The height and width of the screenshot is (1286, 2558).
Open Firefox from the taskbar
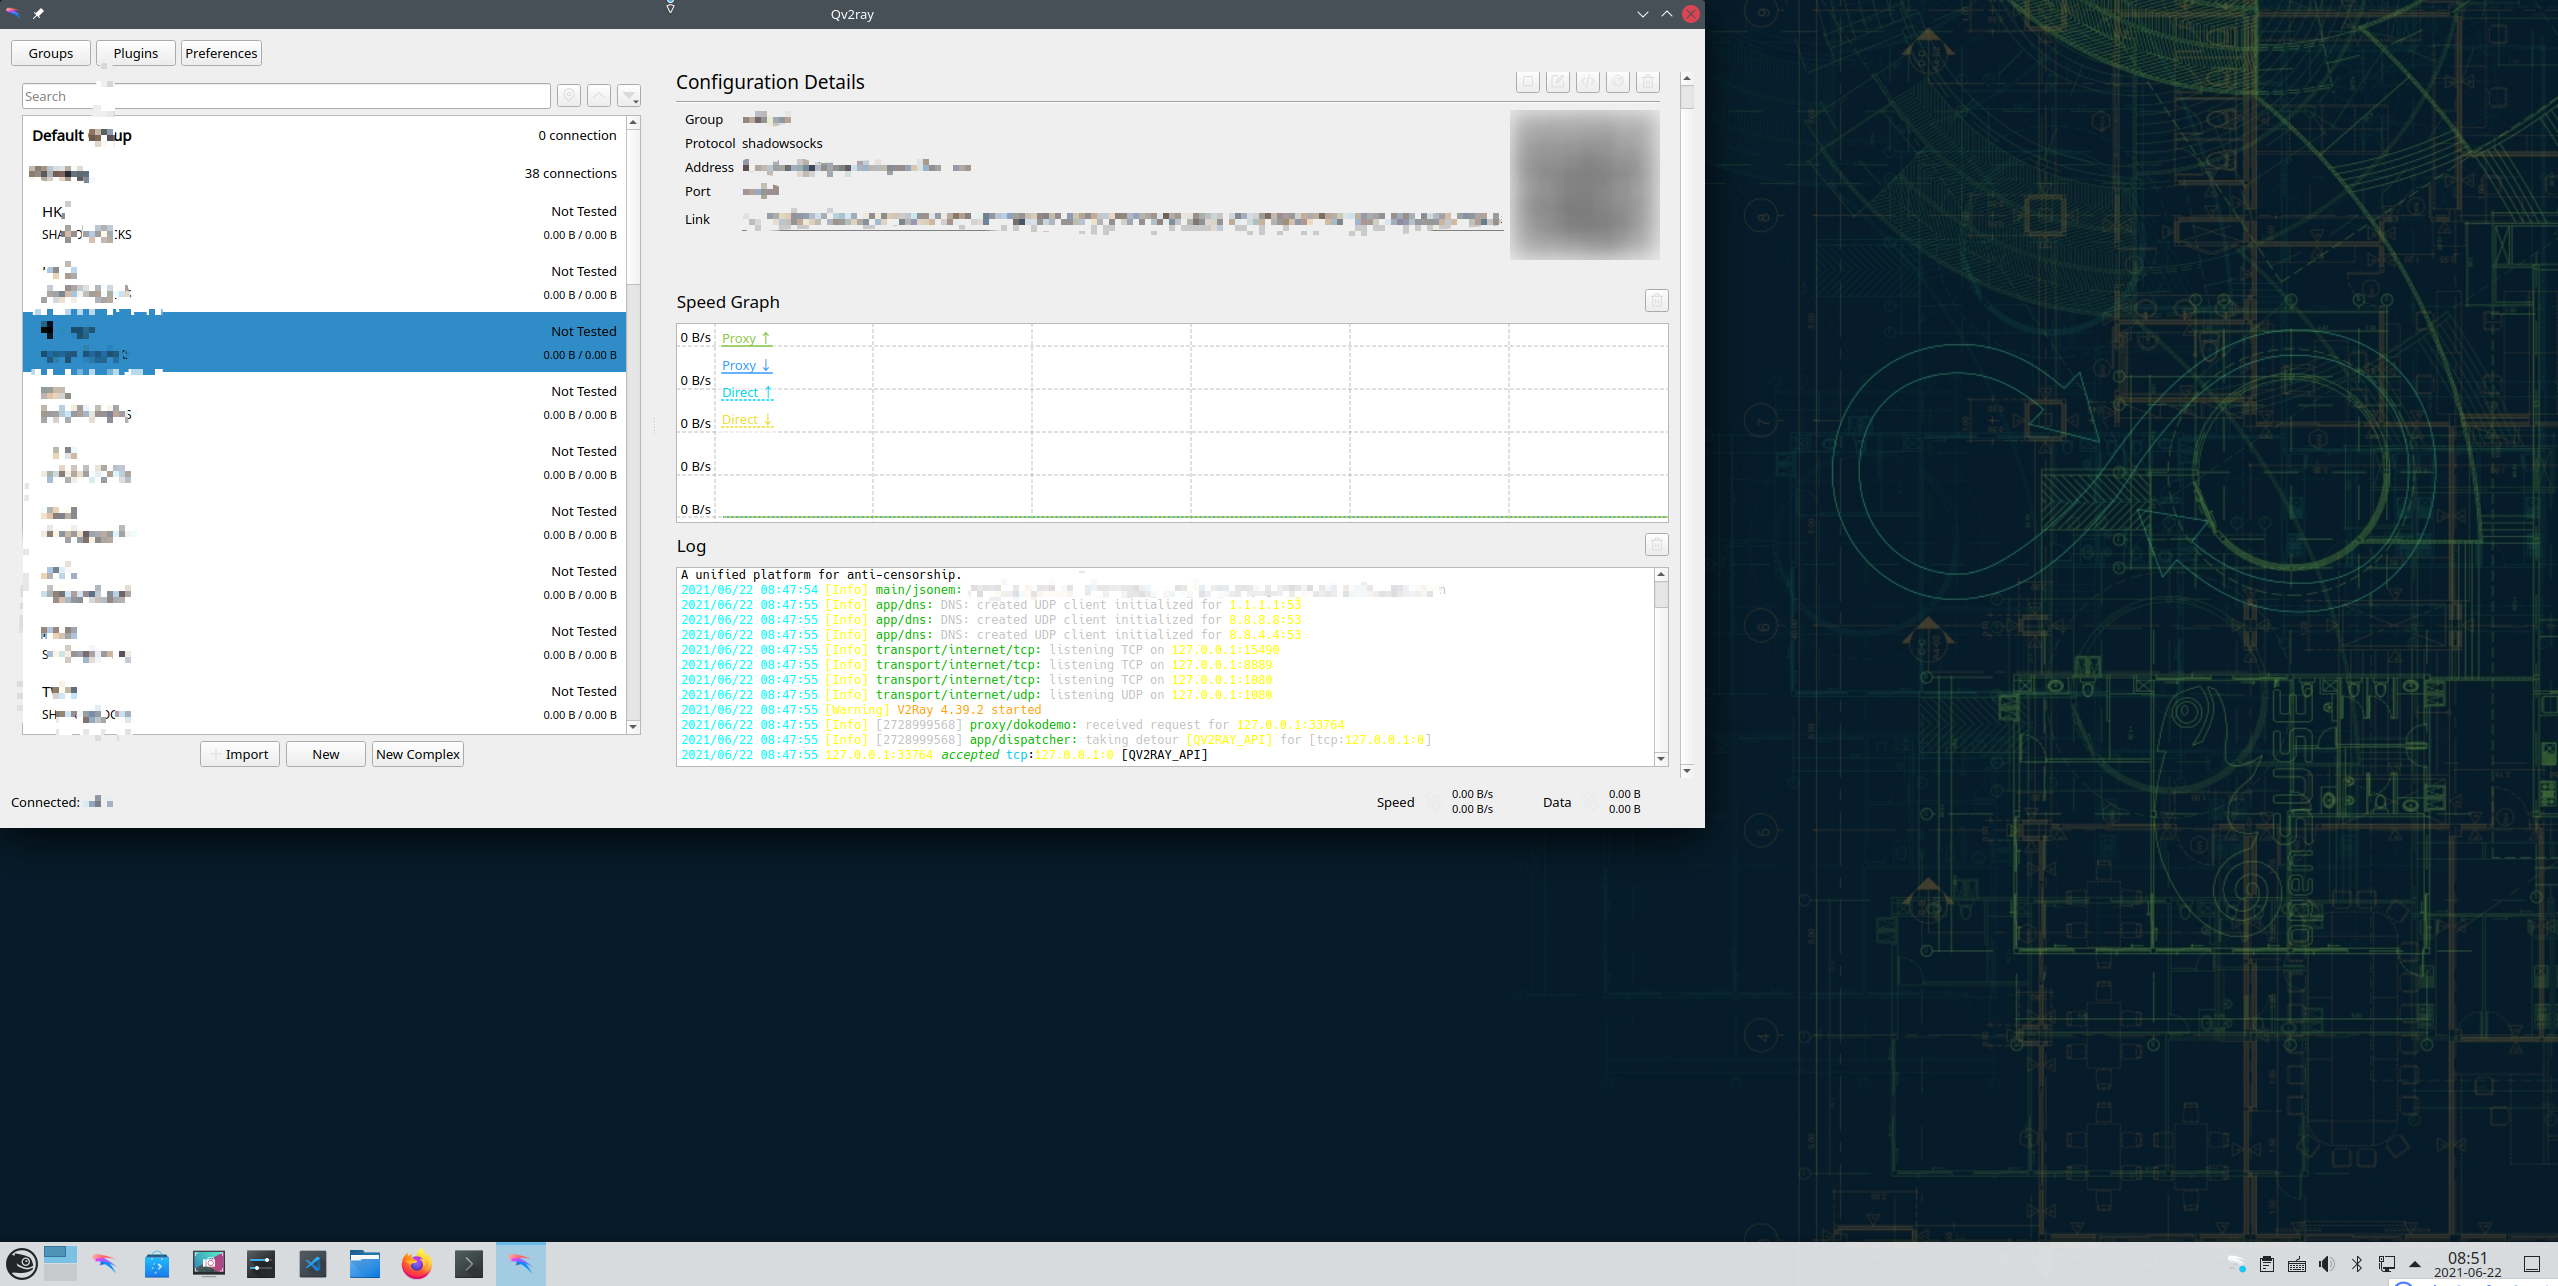[416, 1263]
